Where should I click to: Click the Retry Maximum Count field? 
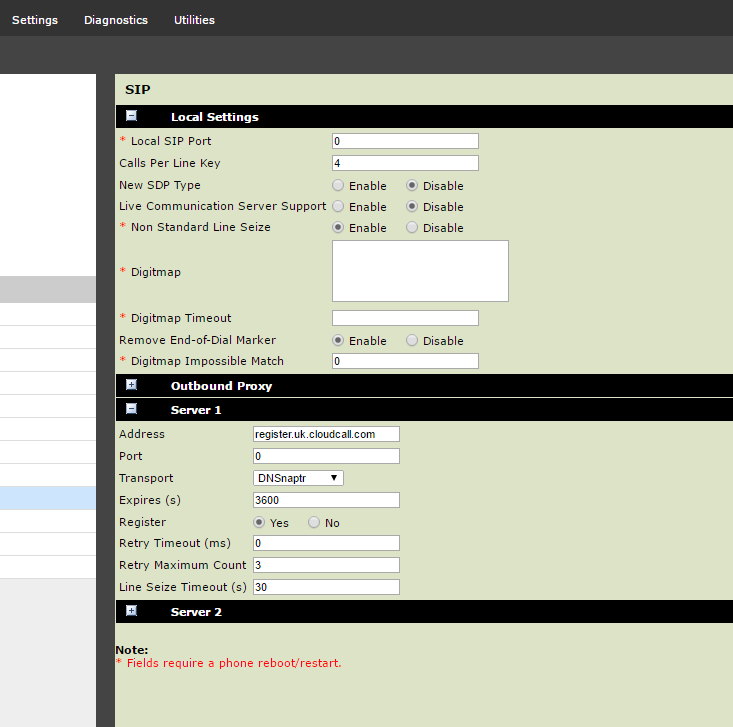(x=326, y=565)
